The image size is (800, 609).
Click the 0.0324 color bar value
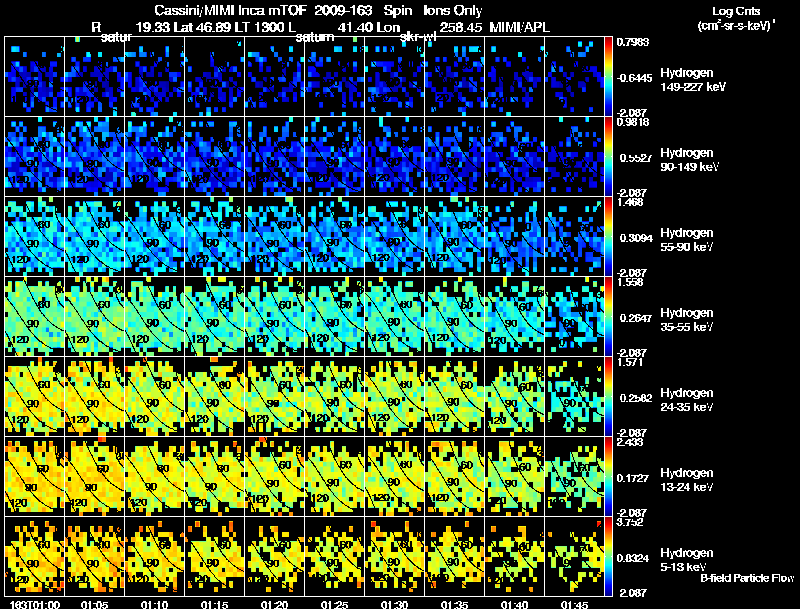pos(633,559)
